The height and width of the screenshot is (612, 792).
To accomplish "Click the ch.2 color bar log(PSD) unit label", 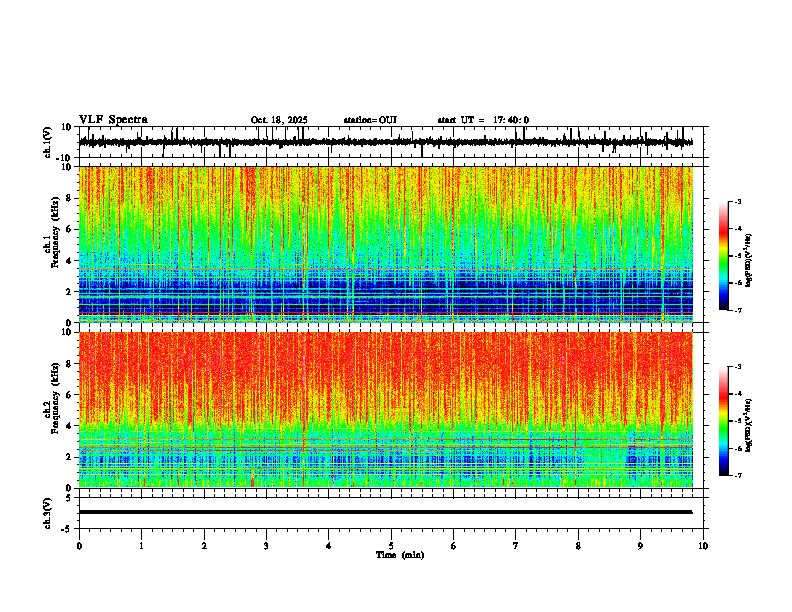I will coord(749,425).
